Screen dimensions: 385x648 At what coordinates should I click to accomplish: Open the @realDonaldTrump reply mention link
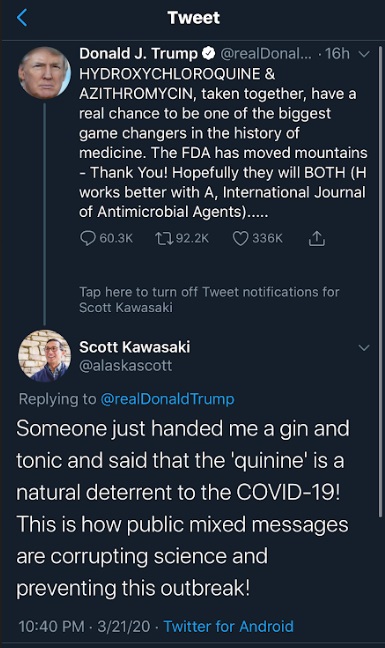pyautogui.click(x=167, y=399)
